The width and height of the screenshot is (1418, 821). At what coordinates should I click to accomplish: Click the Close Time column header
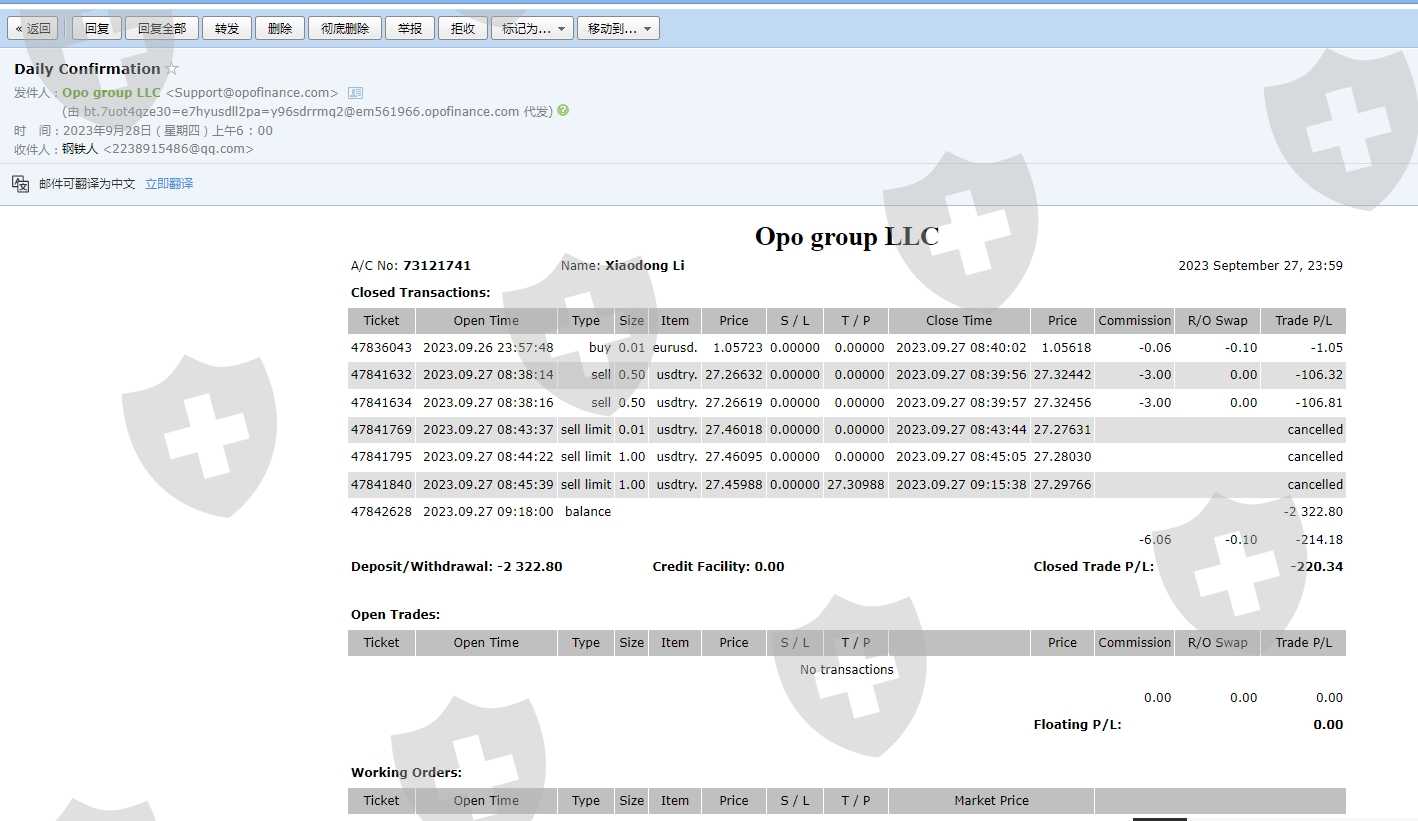959,321
